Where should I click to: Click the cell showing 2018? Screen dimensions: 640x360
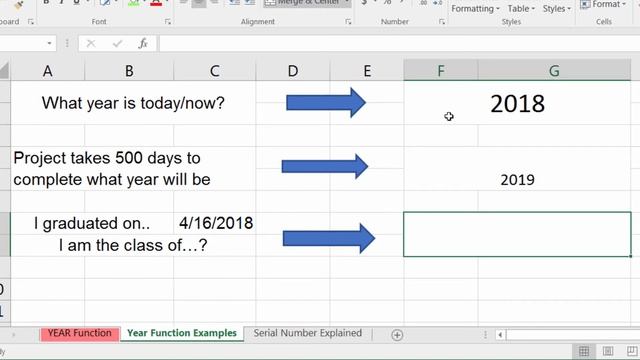tap(517, 103)
